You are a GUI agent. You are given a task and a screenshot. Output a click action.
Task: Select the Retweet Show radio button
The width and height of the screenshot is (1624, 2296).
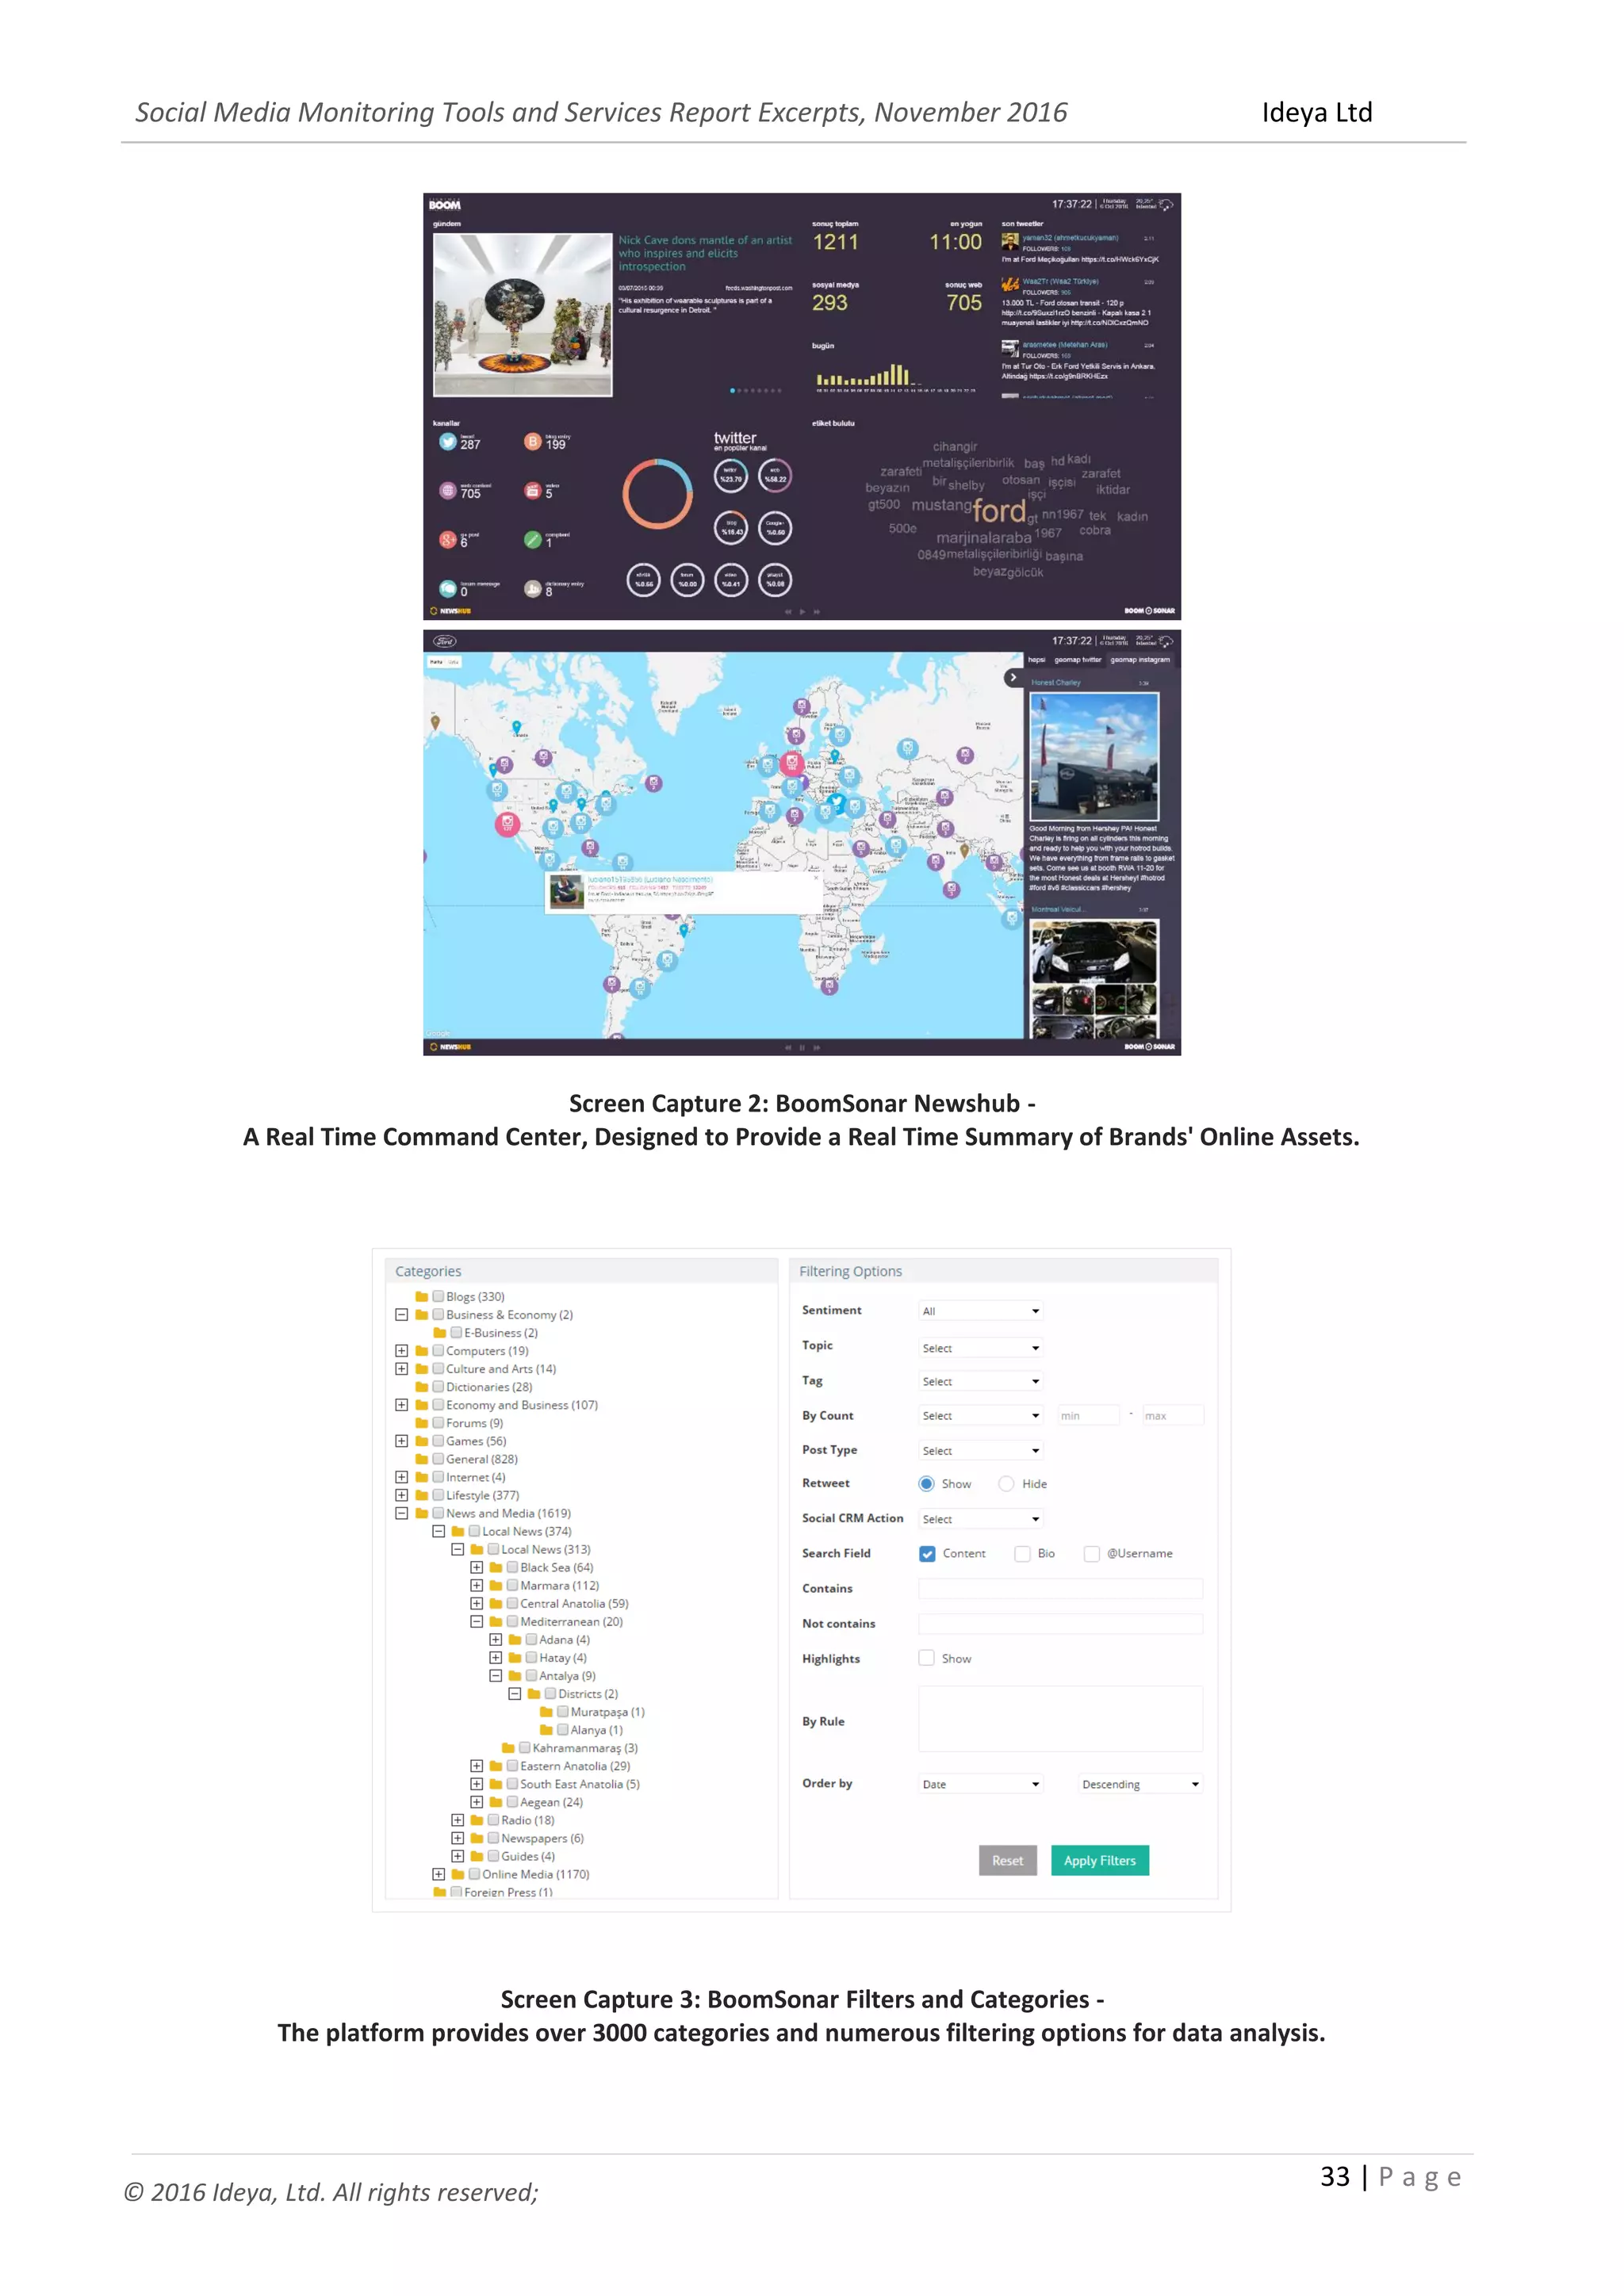tap(926, 1483)
